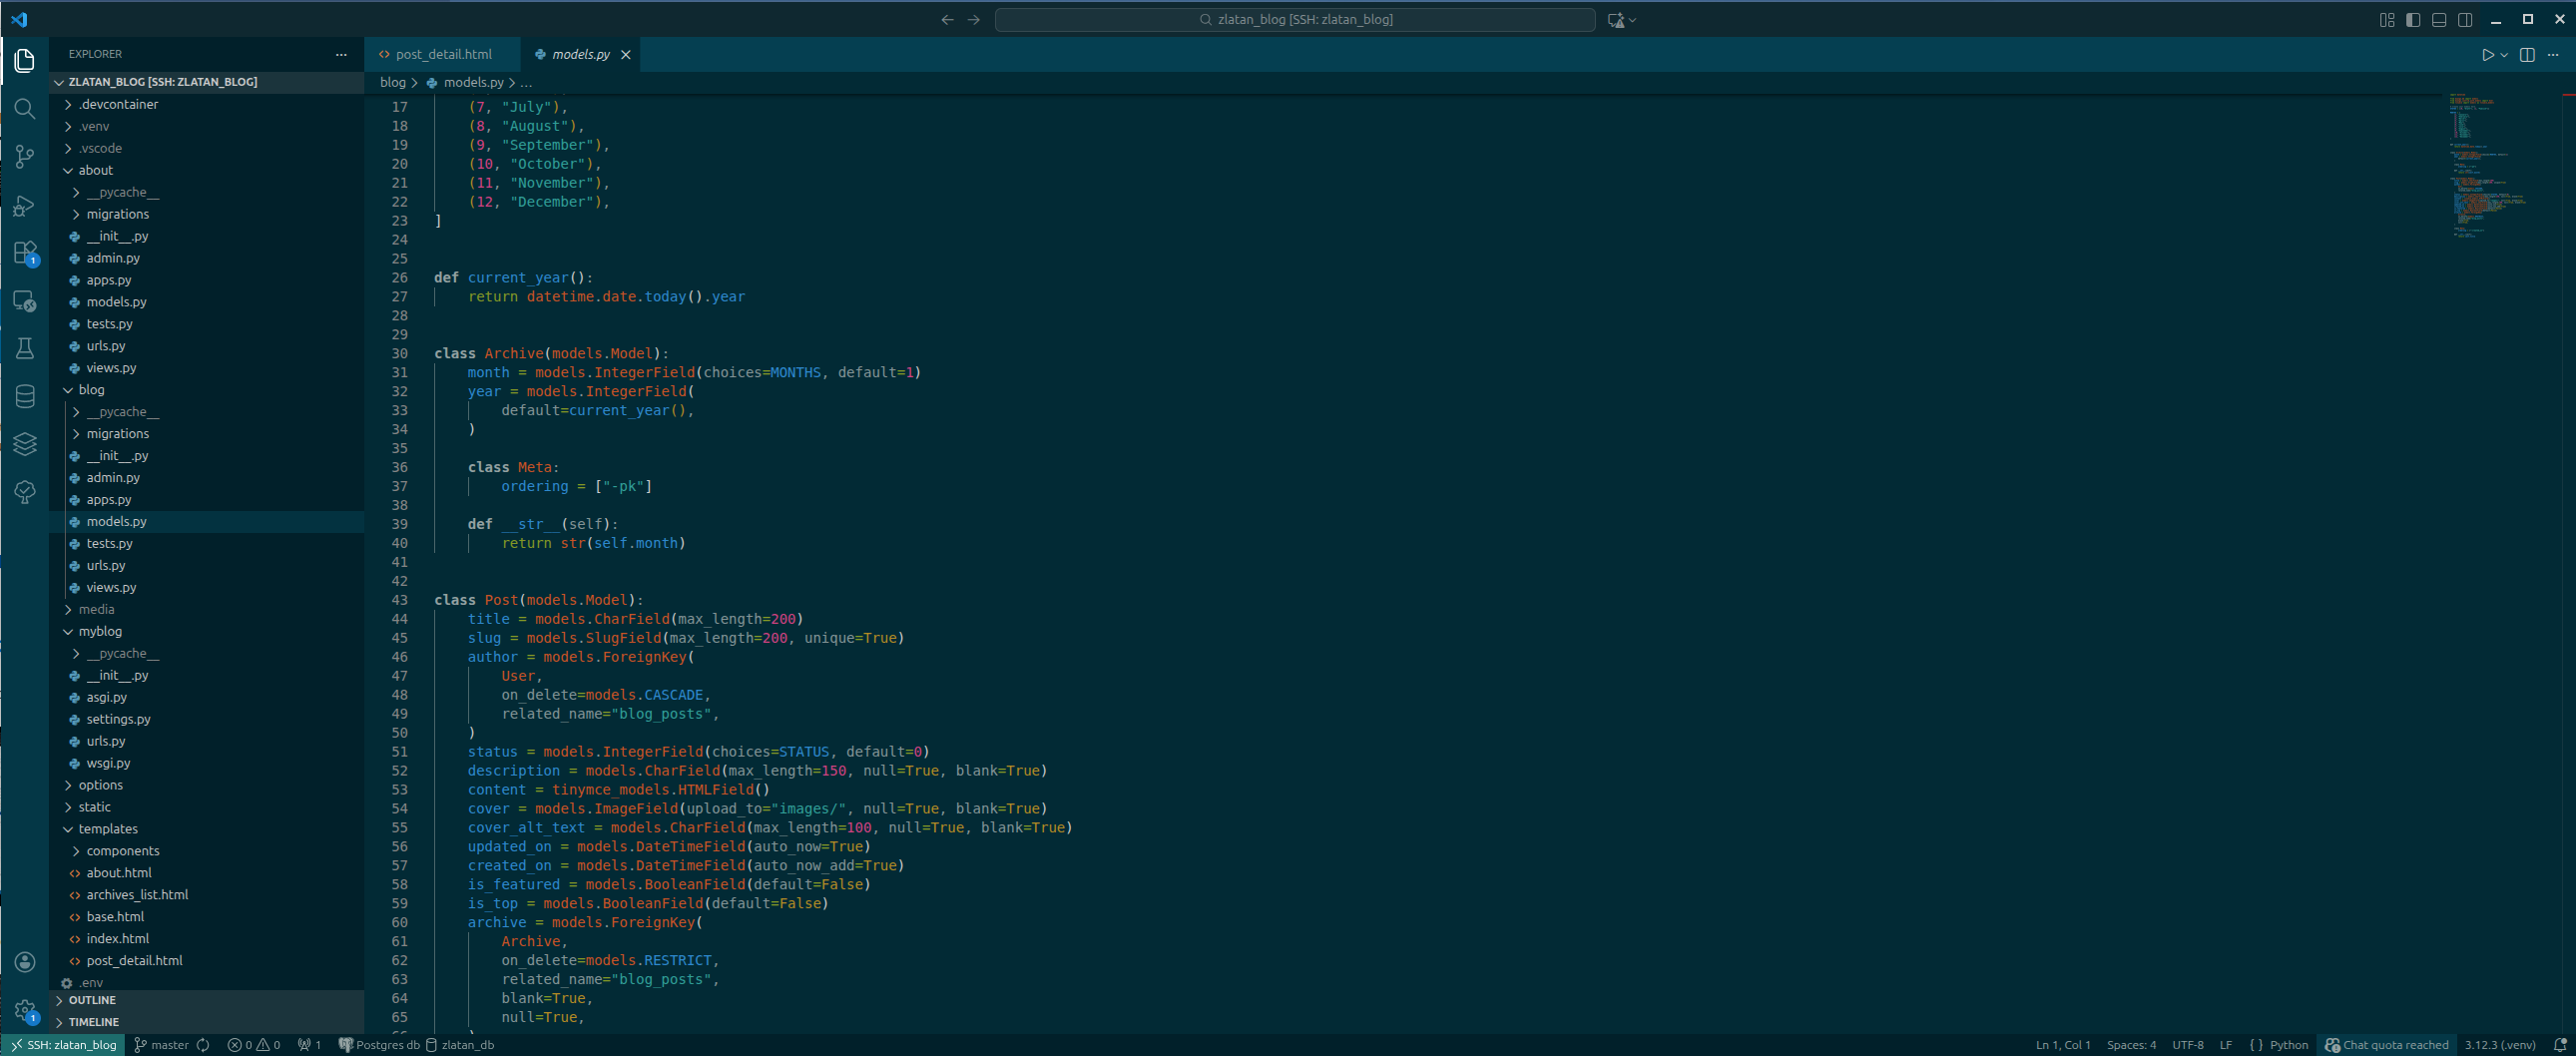Screen dimensions: 2576x1056
Task: Open Accounts from the activity bar
Action: coord(25,962)
